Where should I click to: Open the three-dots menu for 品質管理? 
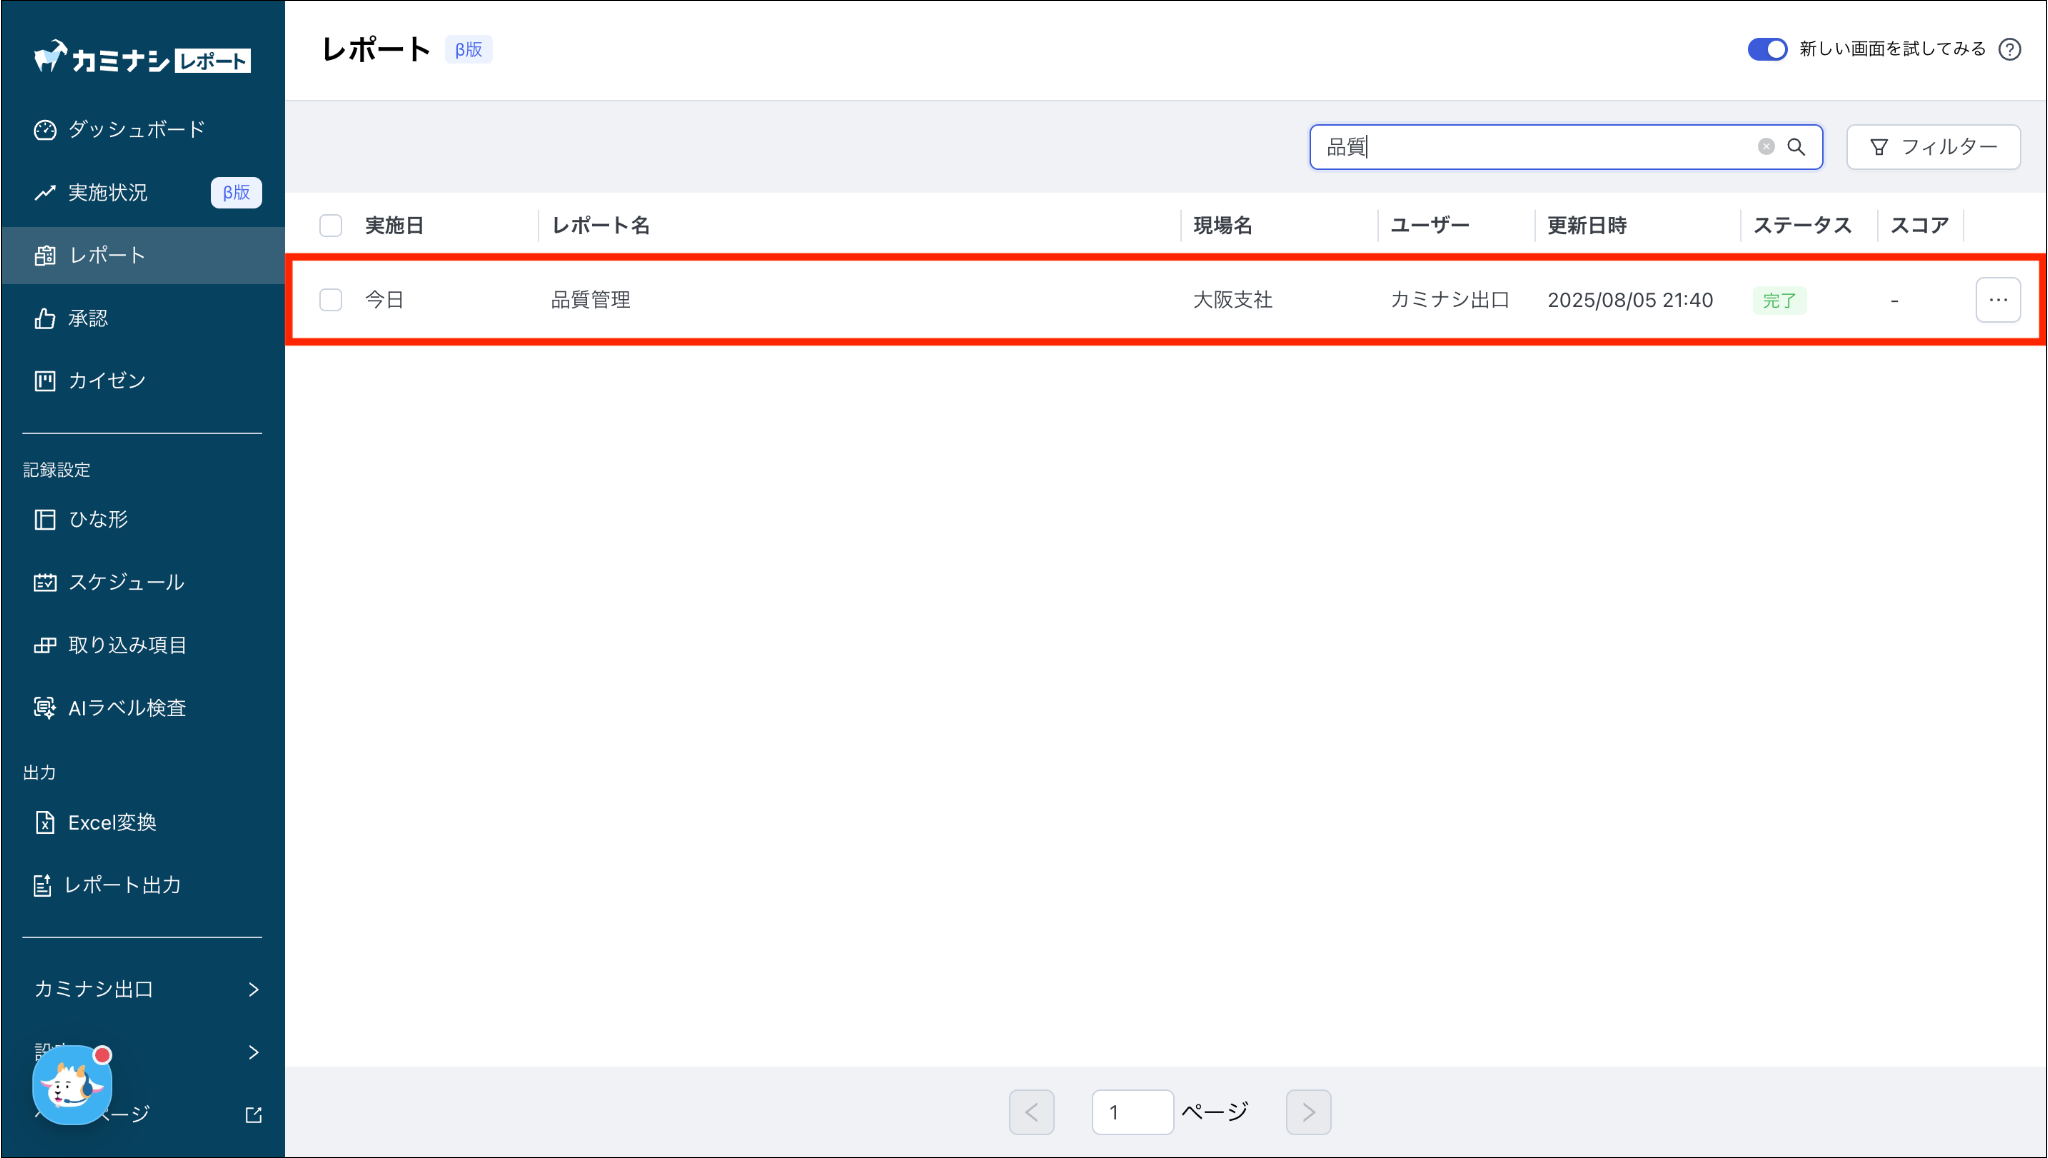pos(1997,300)
